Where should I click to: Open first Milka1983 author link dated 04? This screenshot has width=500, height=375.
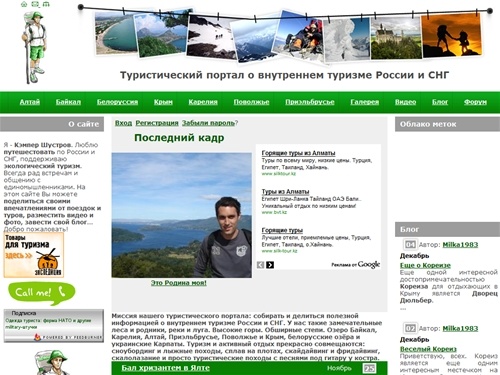[460, 245]
